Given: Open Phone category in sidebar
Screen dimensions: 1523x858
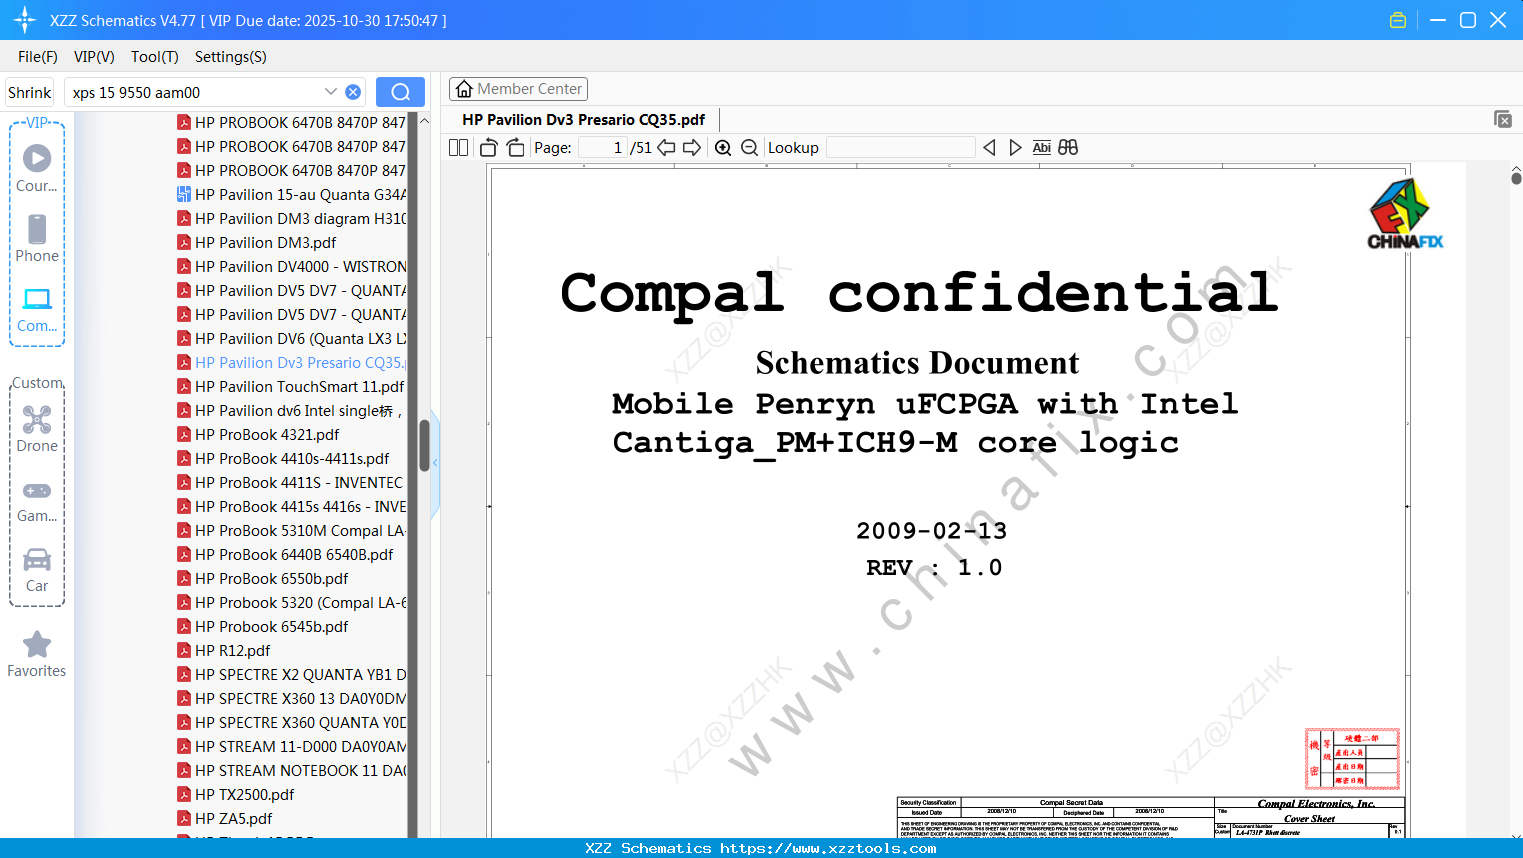Looking at the screenshot, I should (x=37, y=239).
